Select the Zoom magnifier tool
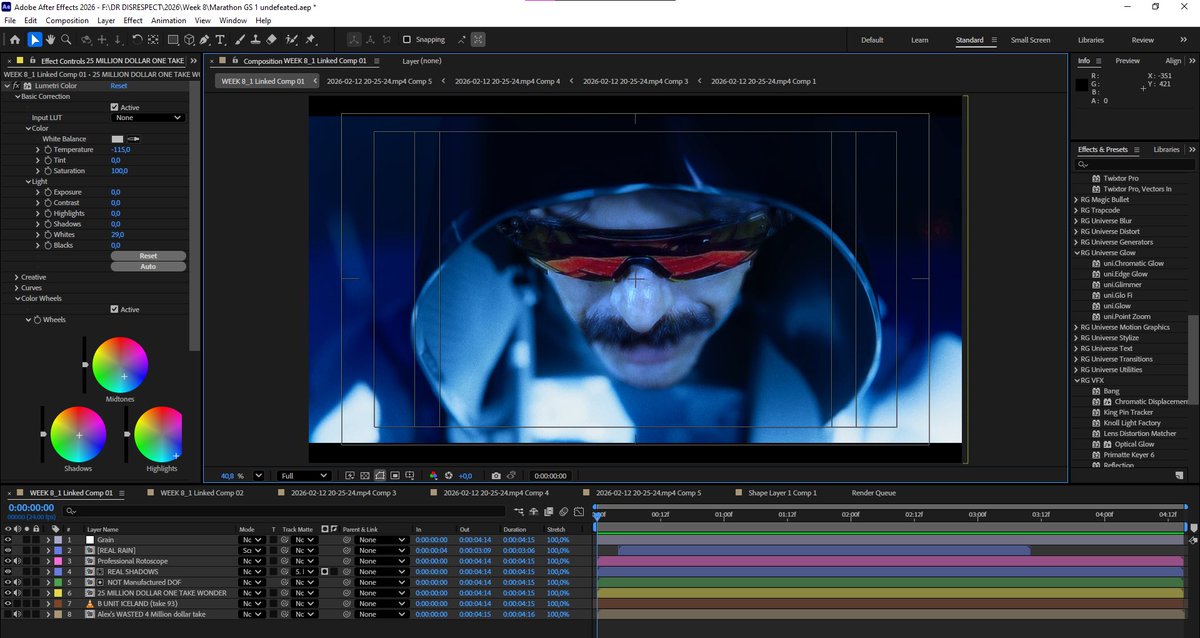This screenshot has height=638, width=1200. (66, 40)
